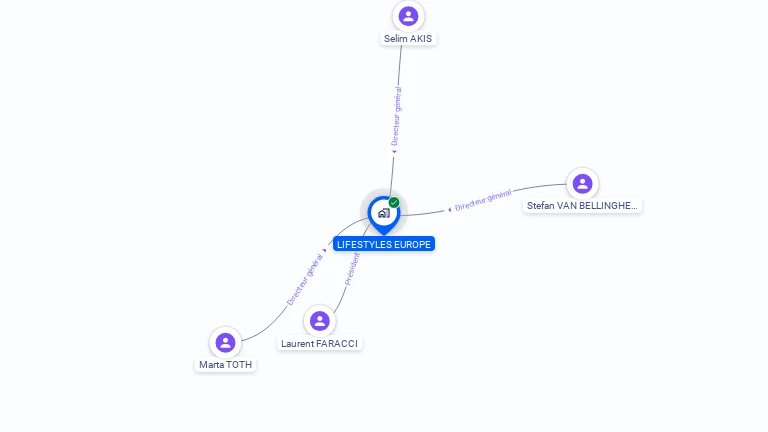
Task: Click arrow marker on Stefan VAN BELLINGHE edge
Action: pos(449,210)
